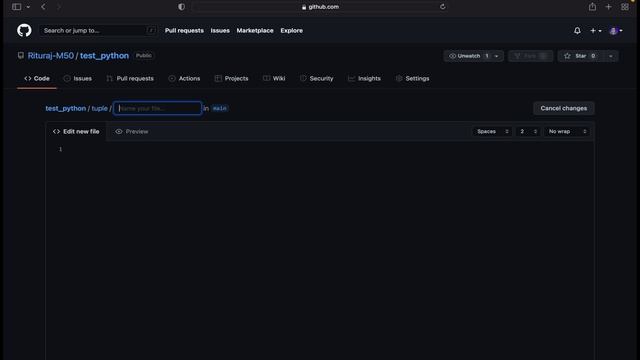Open the notifications bell
The width and height of the screenshot is (640, 360).
[577, 31]
